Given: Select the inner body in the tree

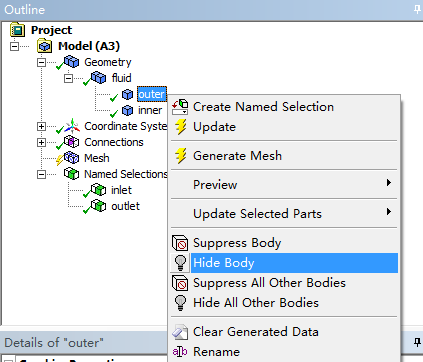Looking at the screenshot, I should coord(150,110).
